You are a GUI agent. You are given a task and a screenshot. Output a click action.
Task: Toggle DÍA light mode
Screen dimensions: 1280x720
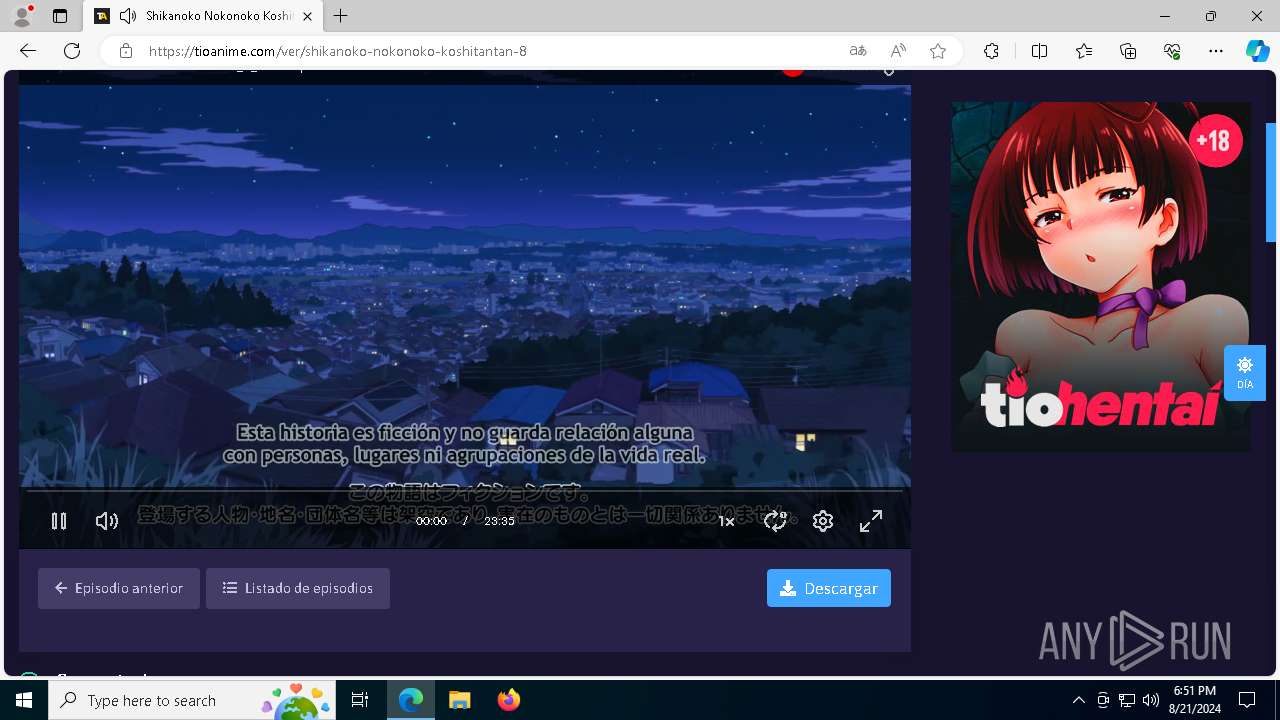1245,373
